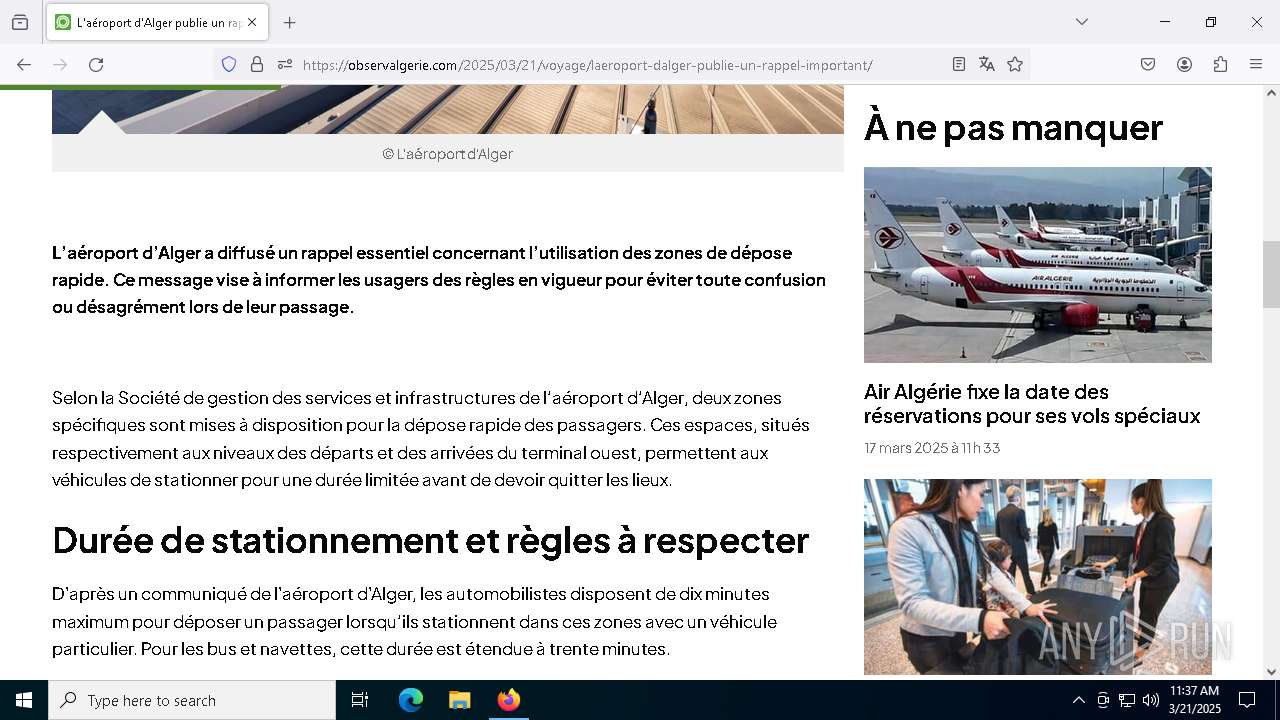Click the '© L'aéroport d'Alger' image caption

[x=448, y=154]
